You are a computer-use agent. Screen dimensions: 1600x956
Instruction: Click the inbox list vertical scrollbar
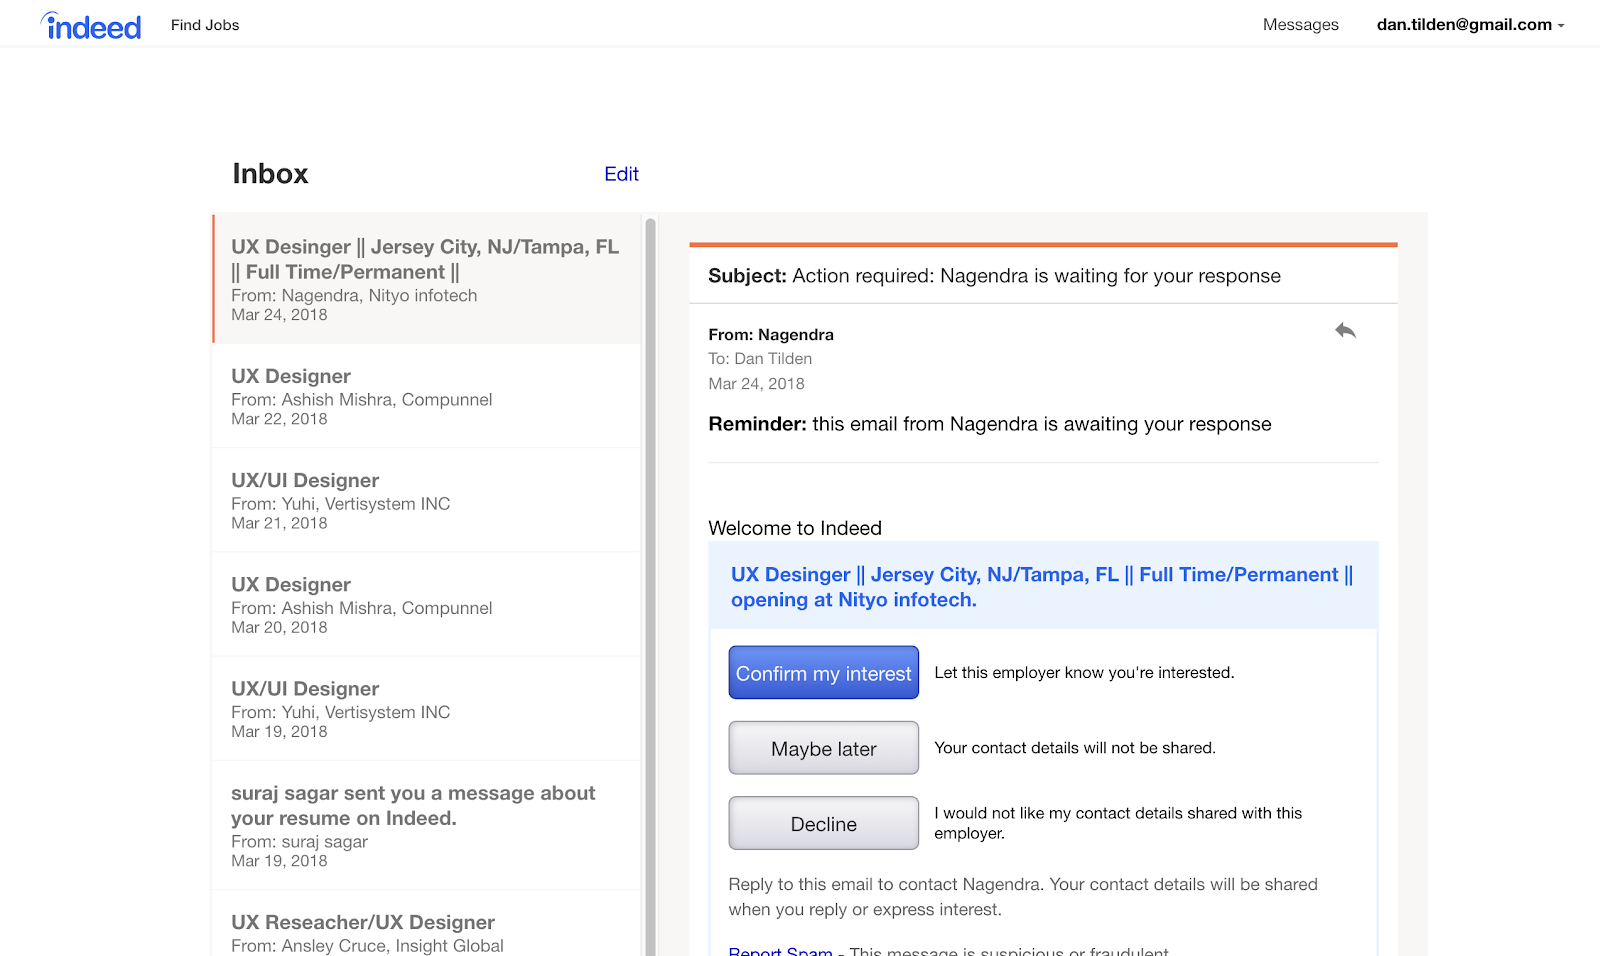(x=650, y=580)
